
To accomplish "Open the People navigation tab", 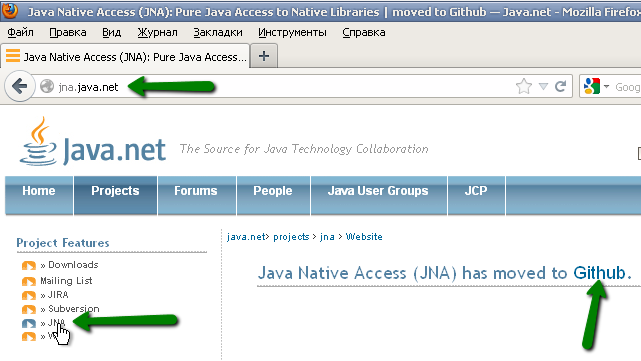I will [273, 195].
